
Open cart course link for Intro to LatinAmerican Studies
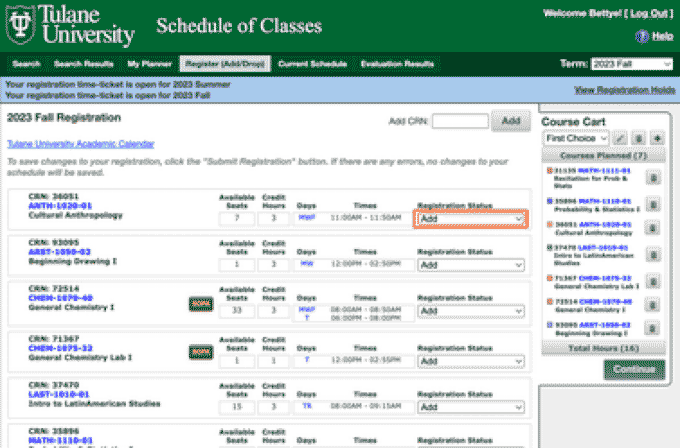tap(603, 248)
